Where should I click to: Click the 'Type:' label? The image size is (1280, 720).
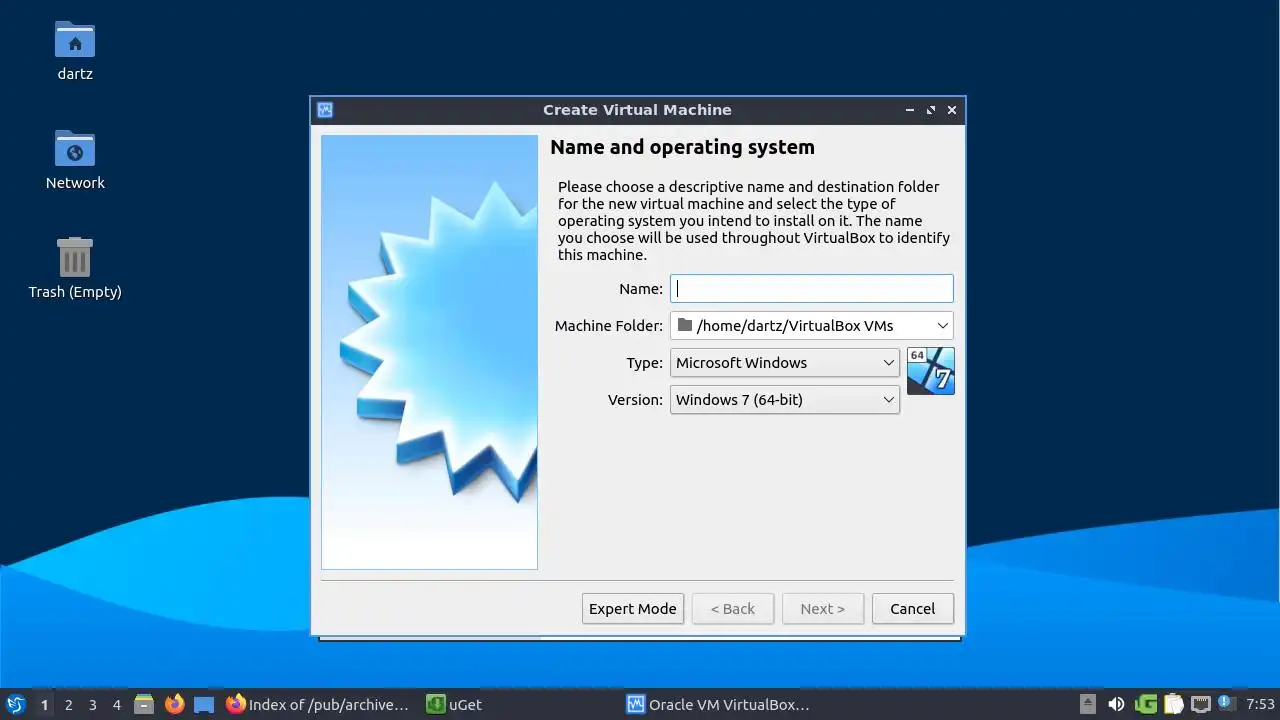644,363
